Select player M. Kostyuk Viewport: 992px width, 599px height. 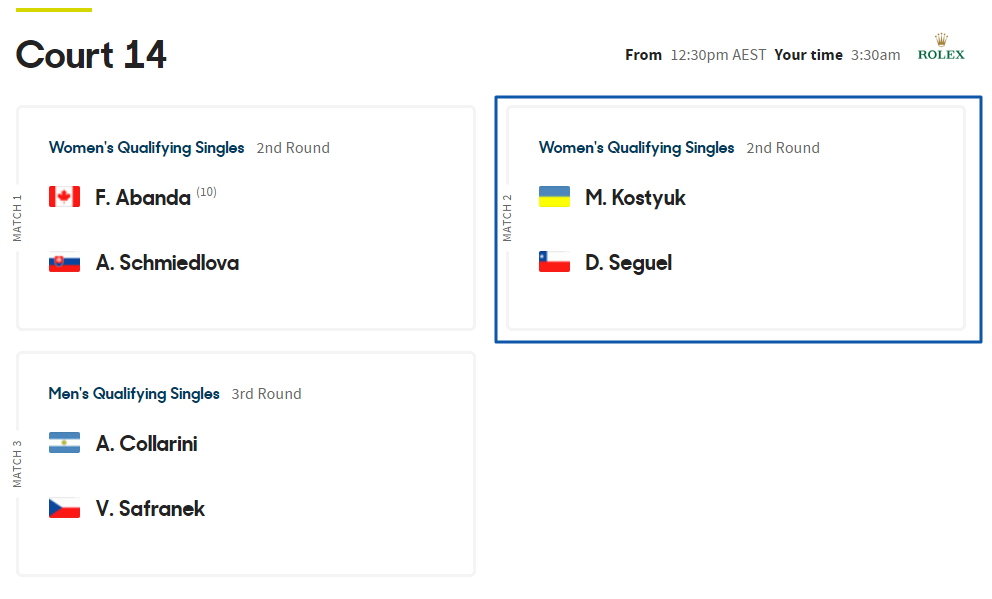click(x=635, y=198)
